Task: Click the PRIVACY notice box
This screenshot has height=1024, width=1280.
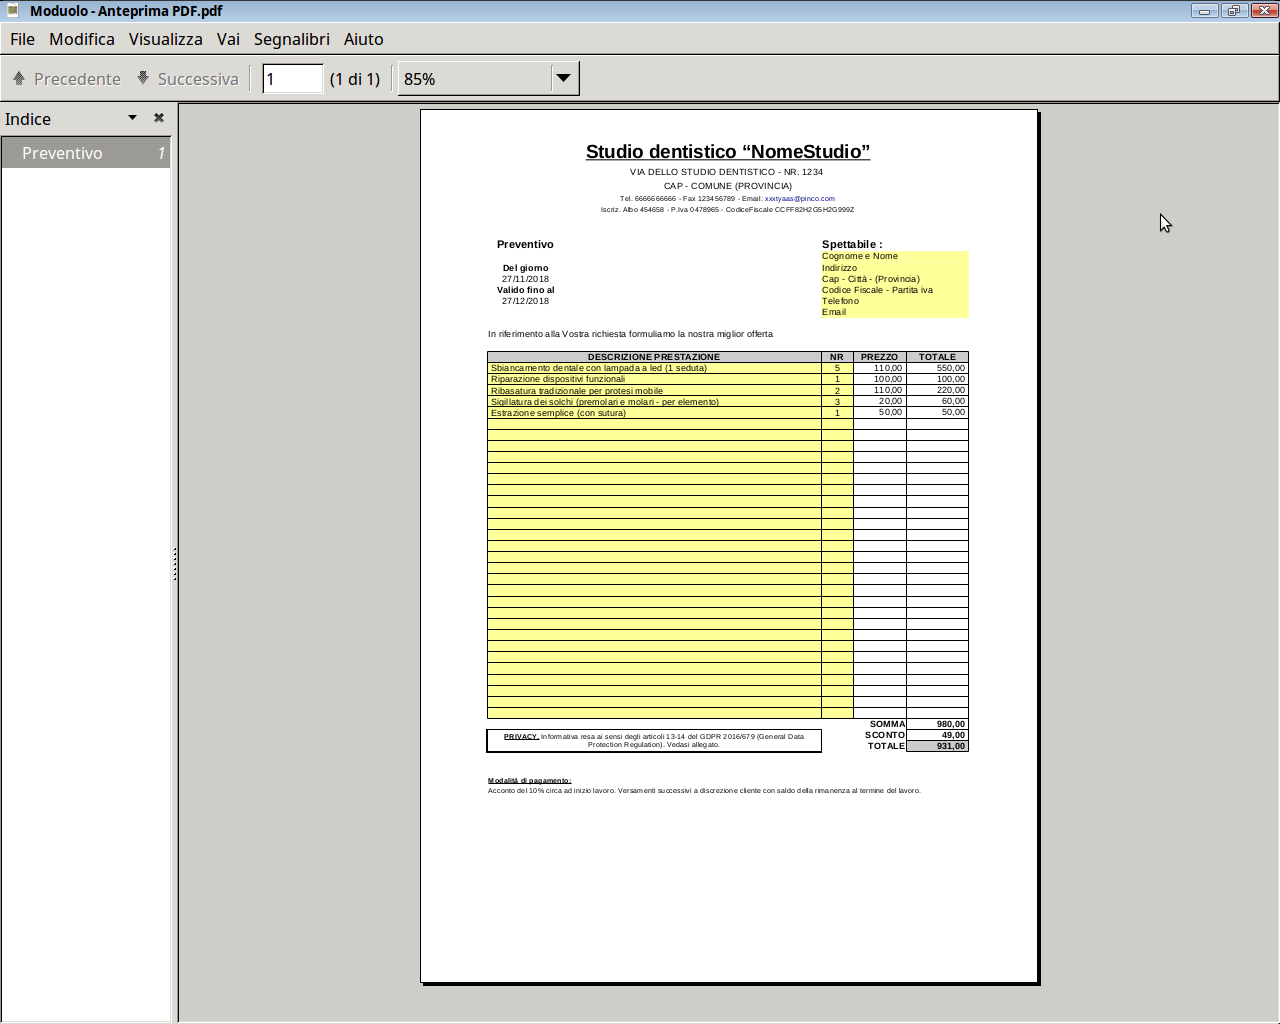Action: [x=654, y=740]
